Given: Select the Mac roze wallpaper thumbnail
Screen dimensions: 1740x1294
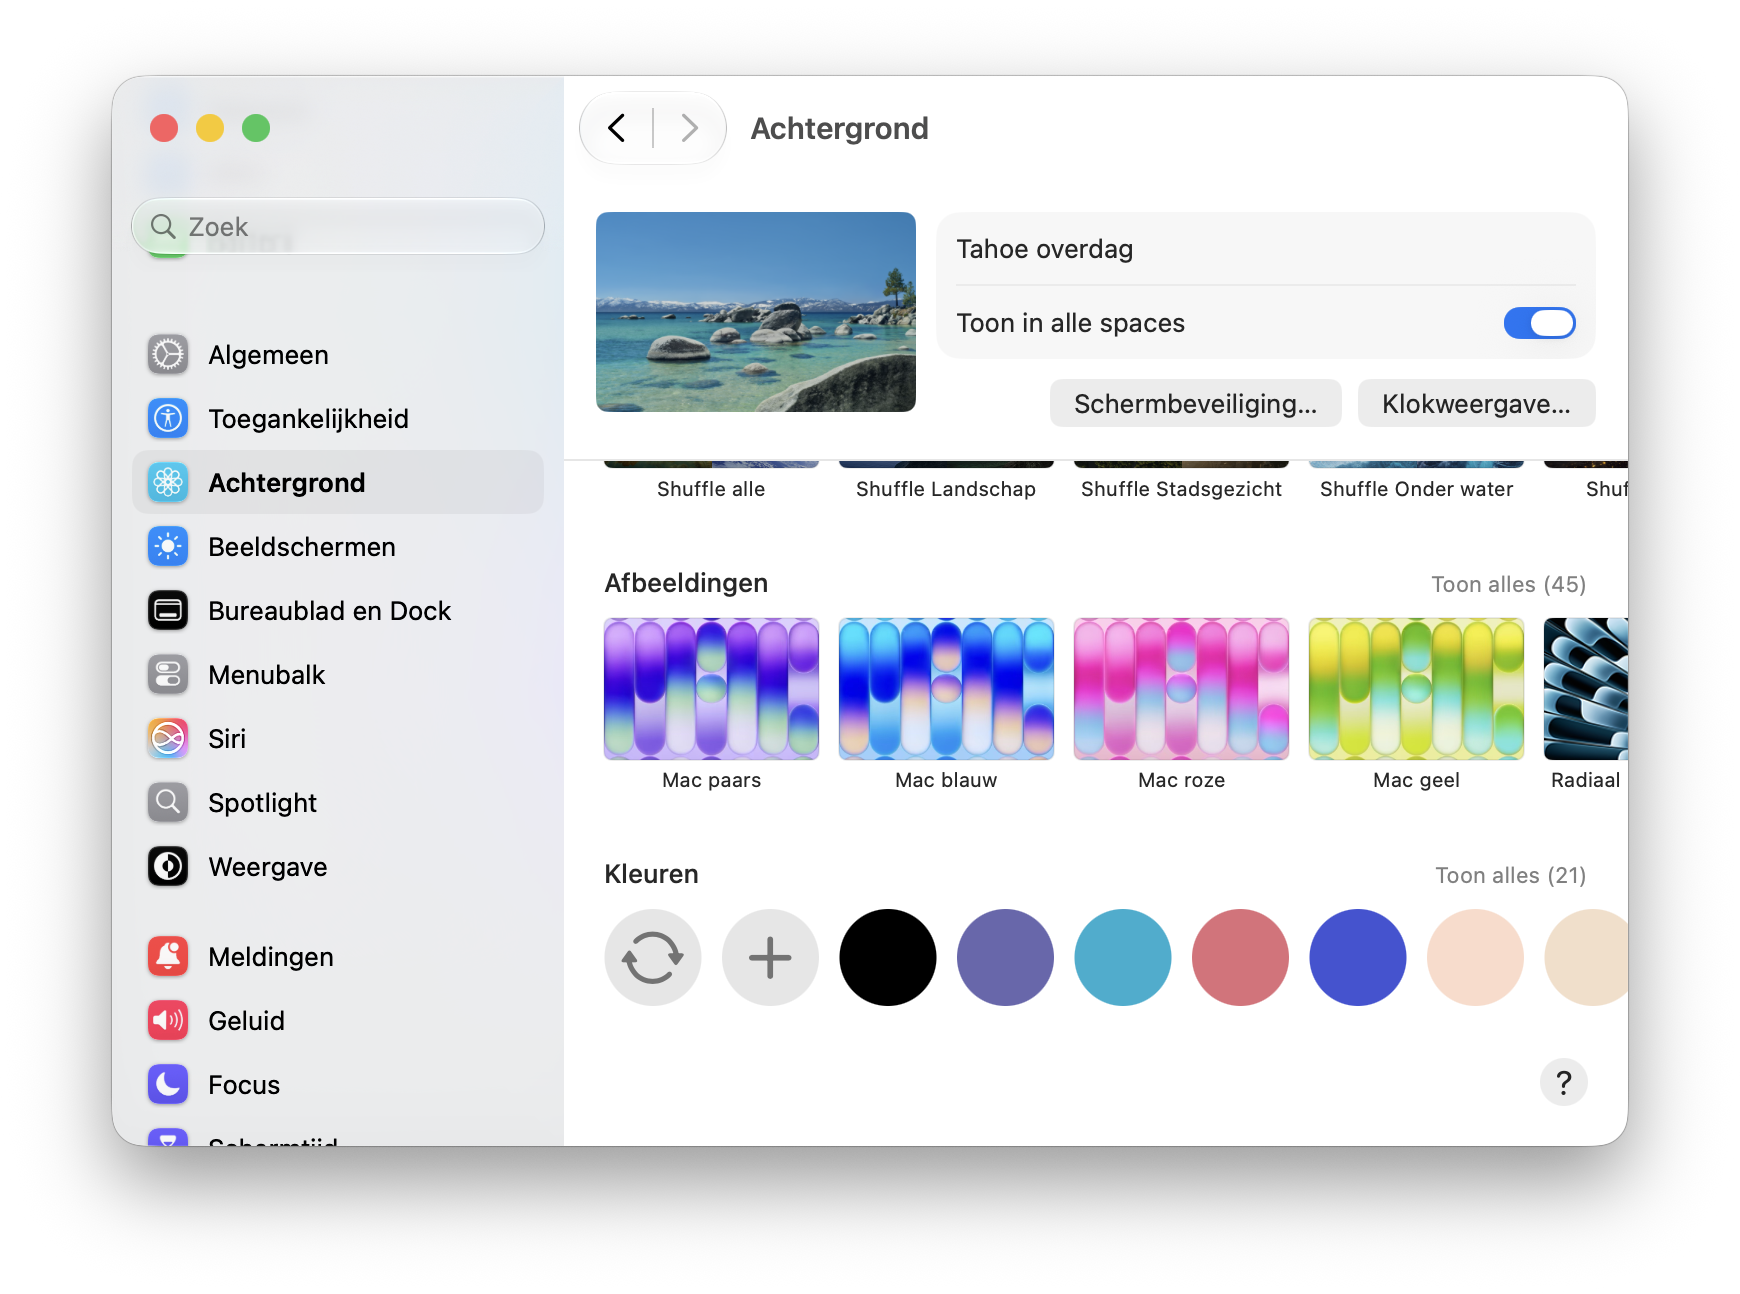Looking at the screenshot, I should pos(1182,689).
